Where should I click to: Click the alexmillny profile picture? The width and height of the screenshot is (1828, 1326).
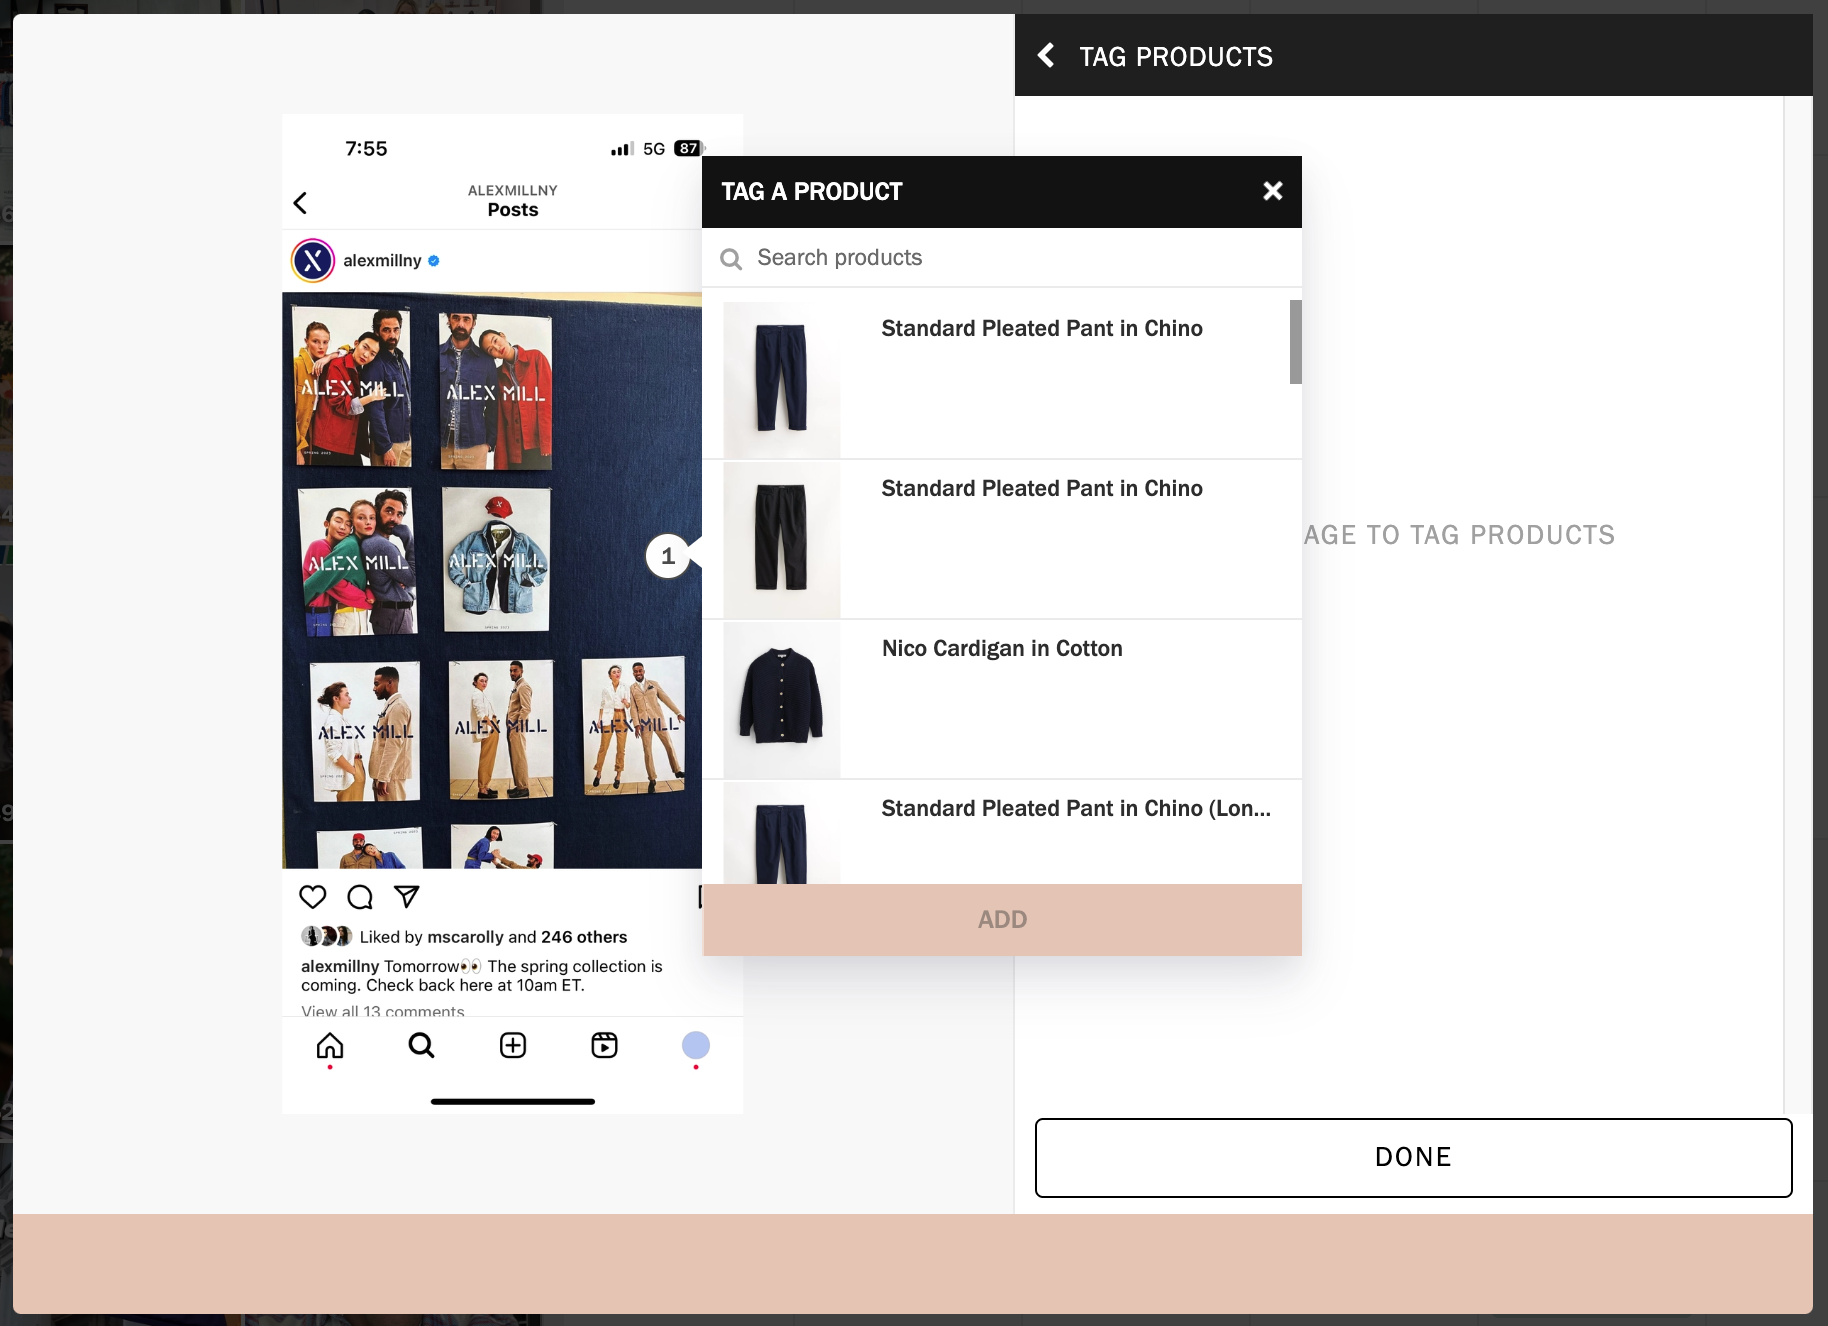[x=313, y=259]
